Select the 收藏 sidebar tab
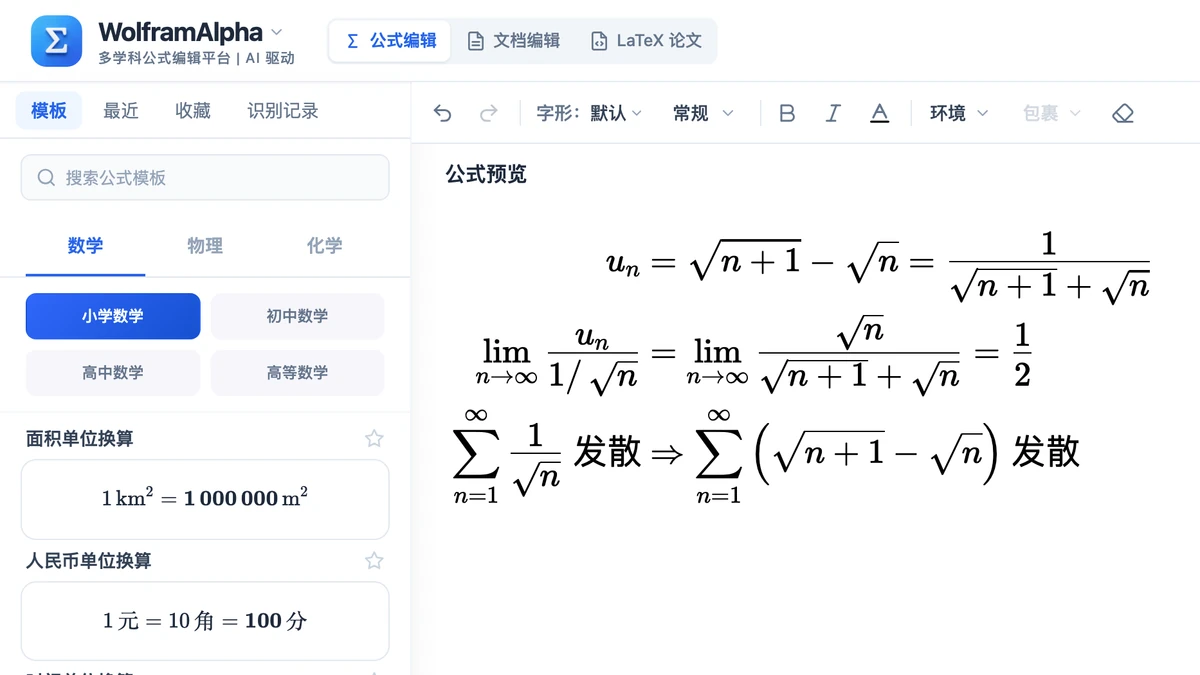Screen dimensions: 1200x675 (193, 110)
